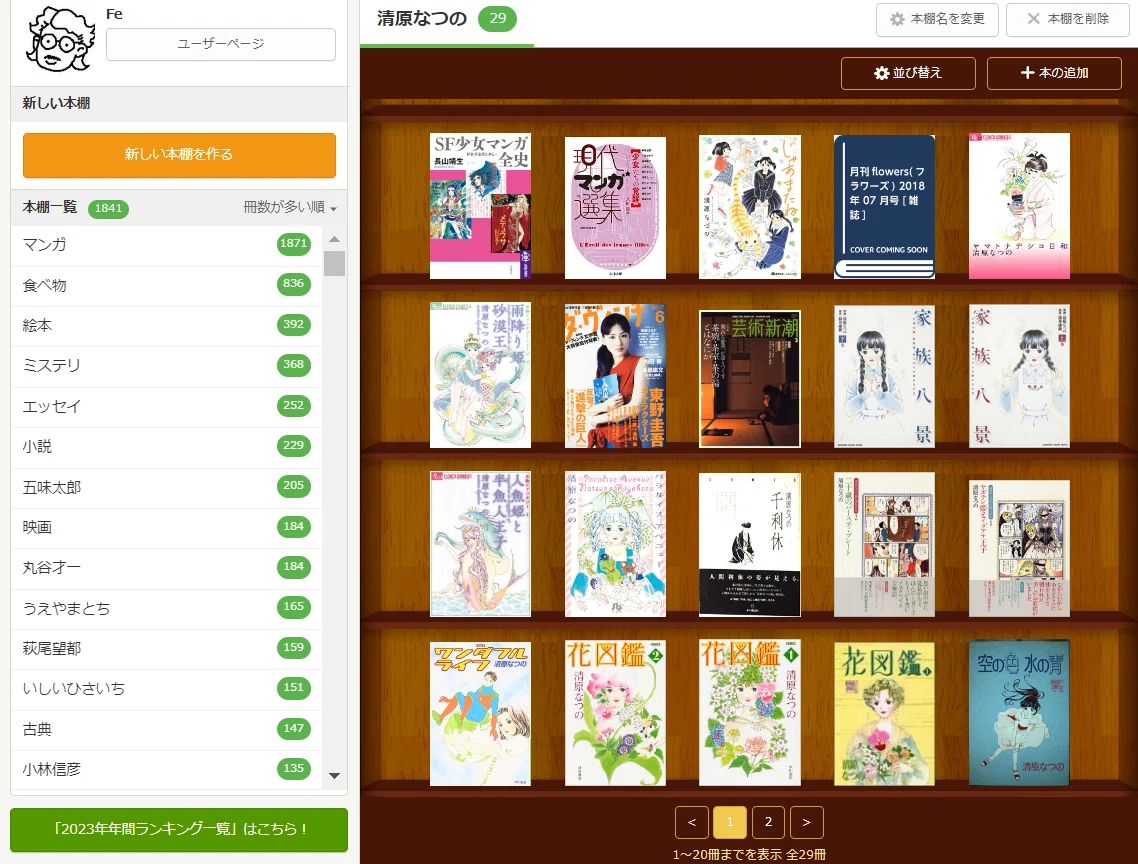Click the user avatar cartoon icon
Screen dimensions: 1138x864
pyautogui.click(x=60, y=40)
